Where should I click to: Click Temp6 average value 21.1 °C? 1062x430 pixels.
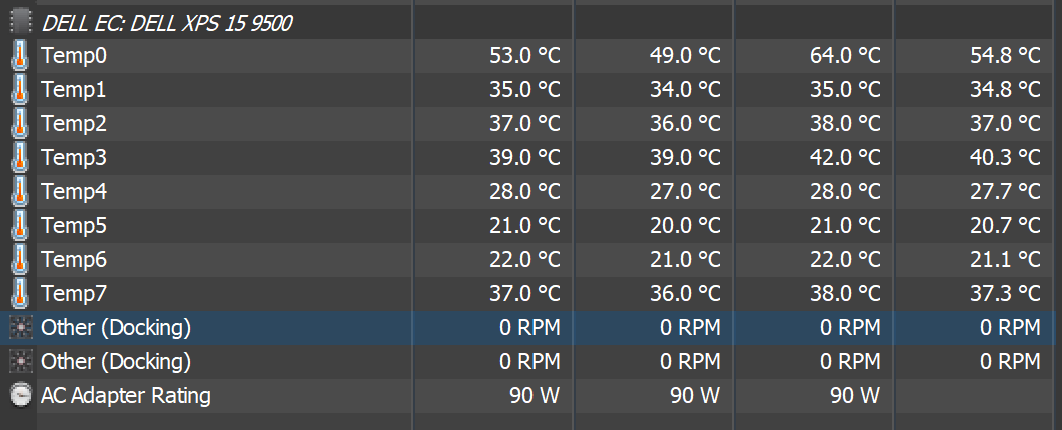tap(1005, 259)
